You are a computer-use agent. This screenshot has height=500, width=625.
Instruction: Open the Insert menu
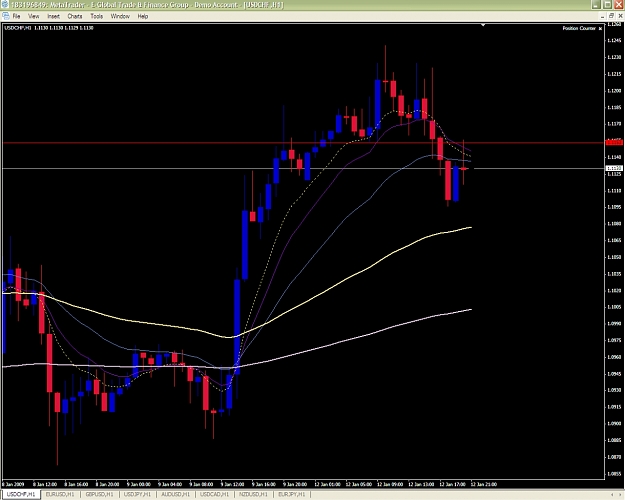53,16
